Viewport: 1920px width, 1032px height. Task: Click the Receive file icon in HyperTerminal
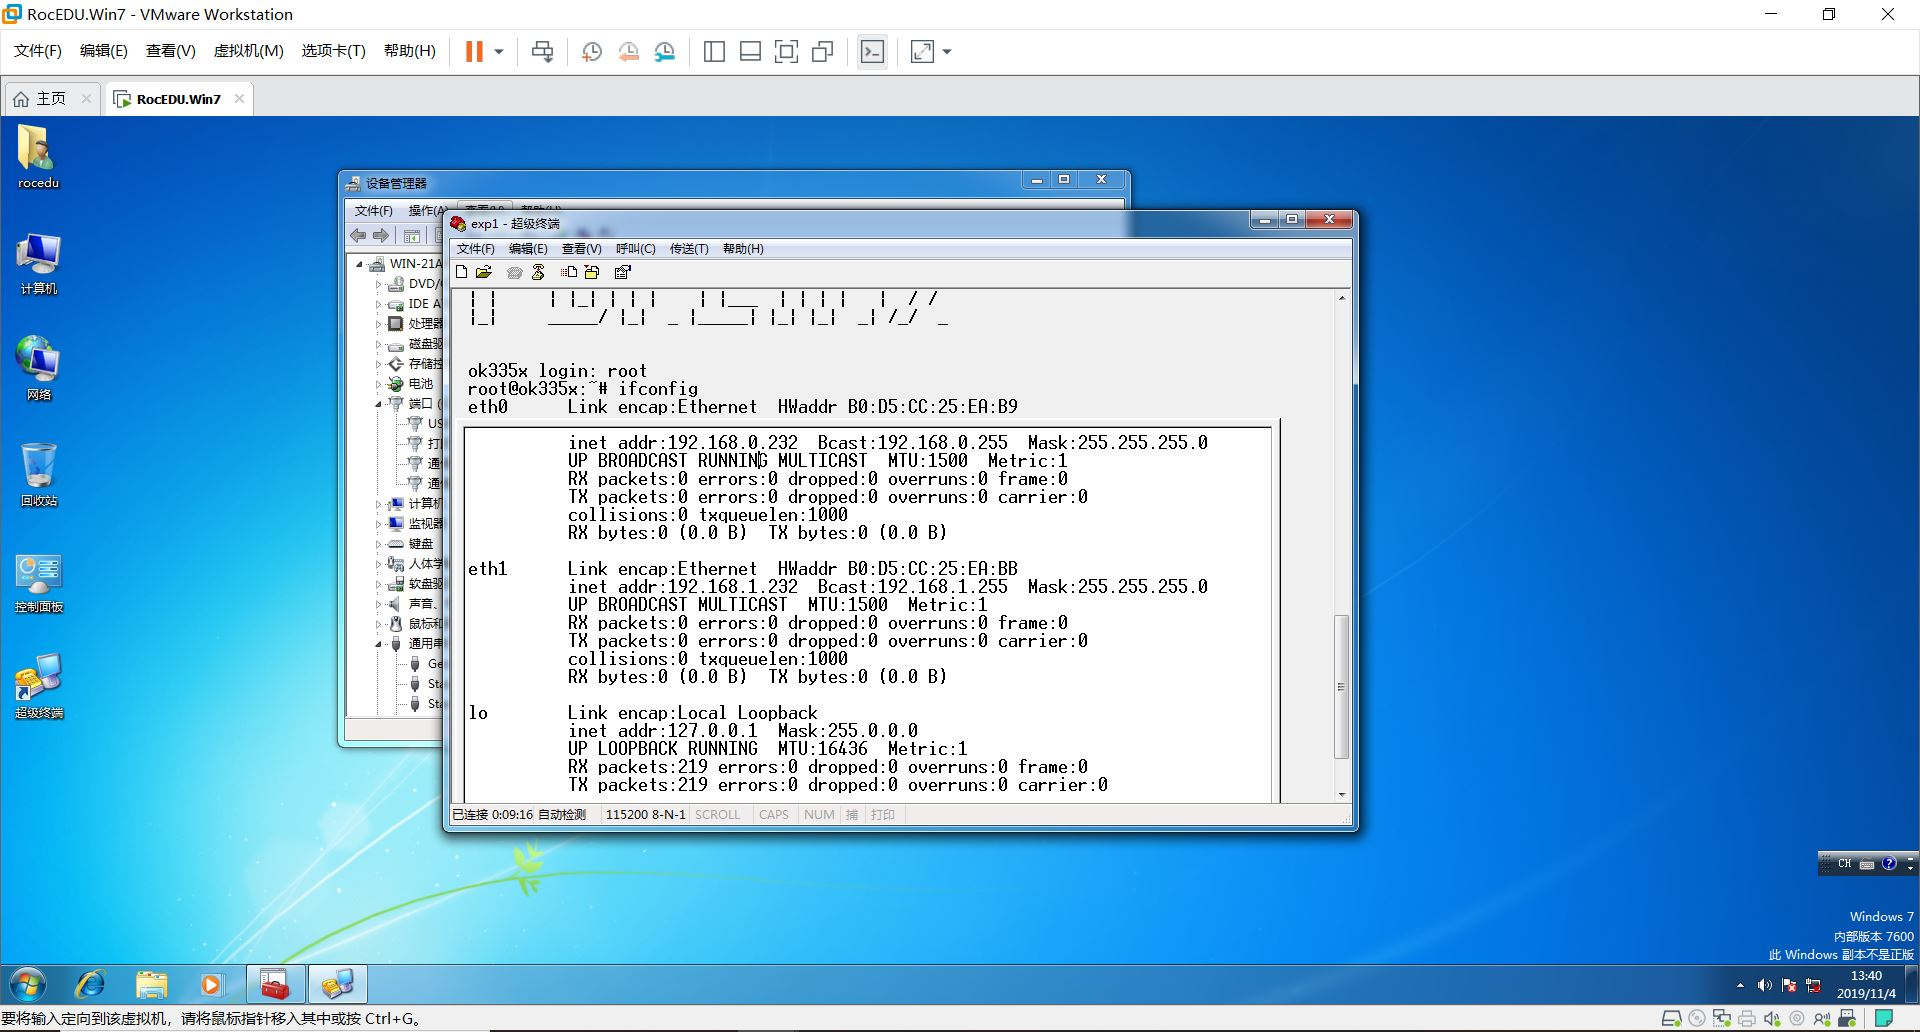(592, 272)
